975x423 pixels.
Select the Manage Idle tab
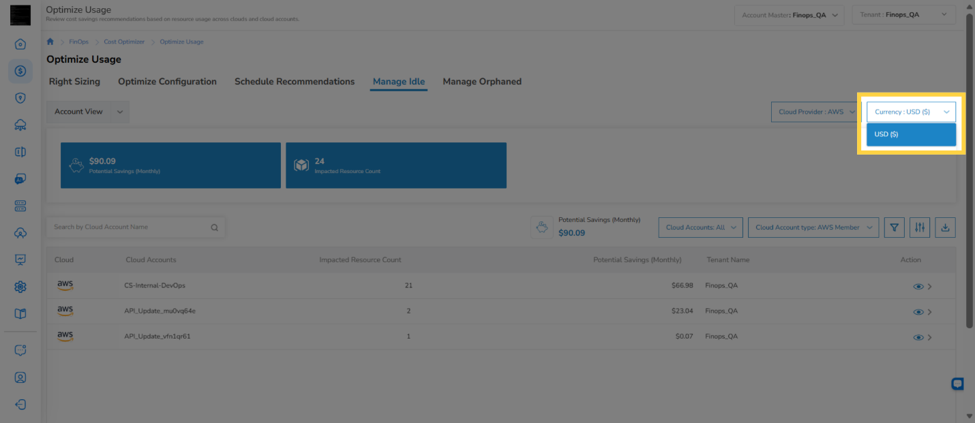coord(399,81)
